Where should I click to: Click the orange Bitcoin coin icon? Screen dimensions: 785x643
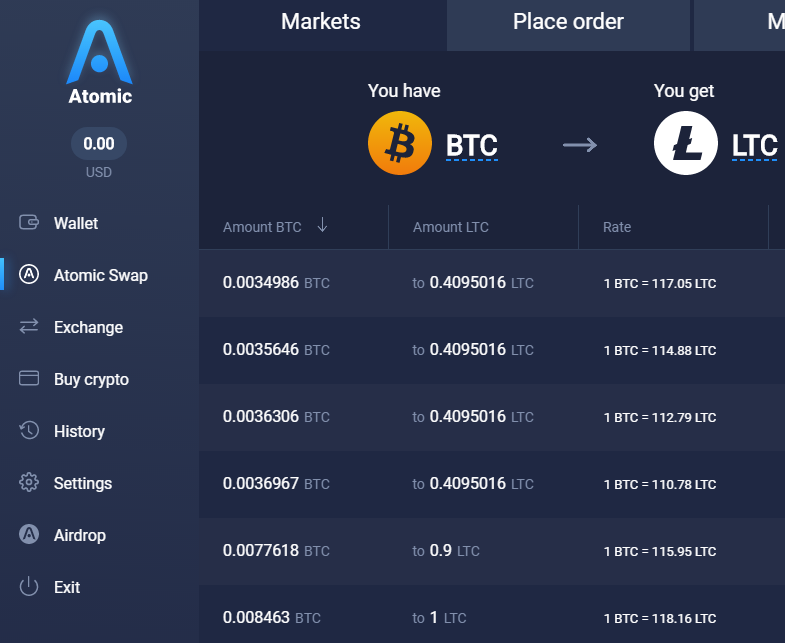(400, 143)
